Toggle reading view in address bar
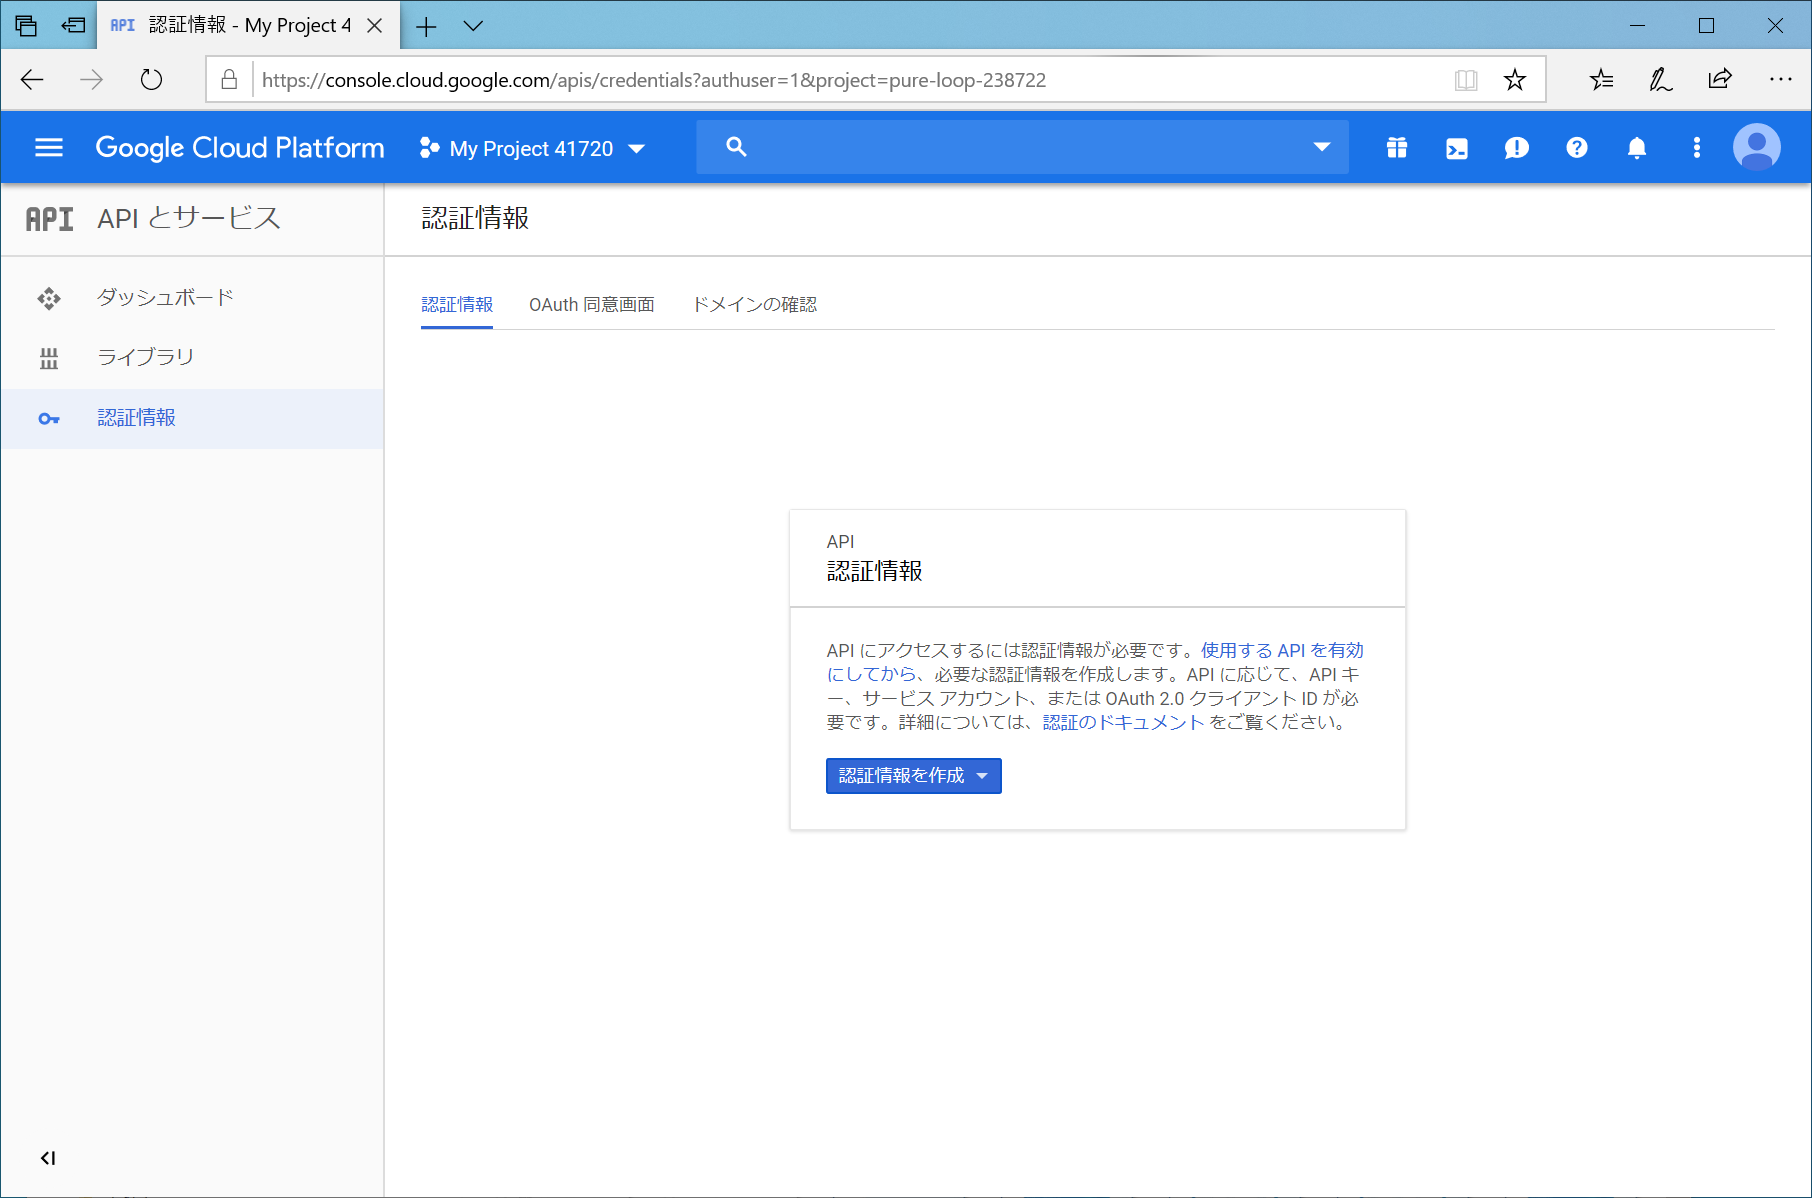The image size is (1812, 1198). coord(1466,80)
